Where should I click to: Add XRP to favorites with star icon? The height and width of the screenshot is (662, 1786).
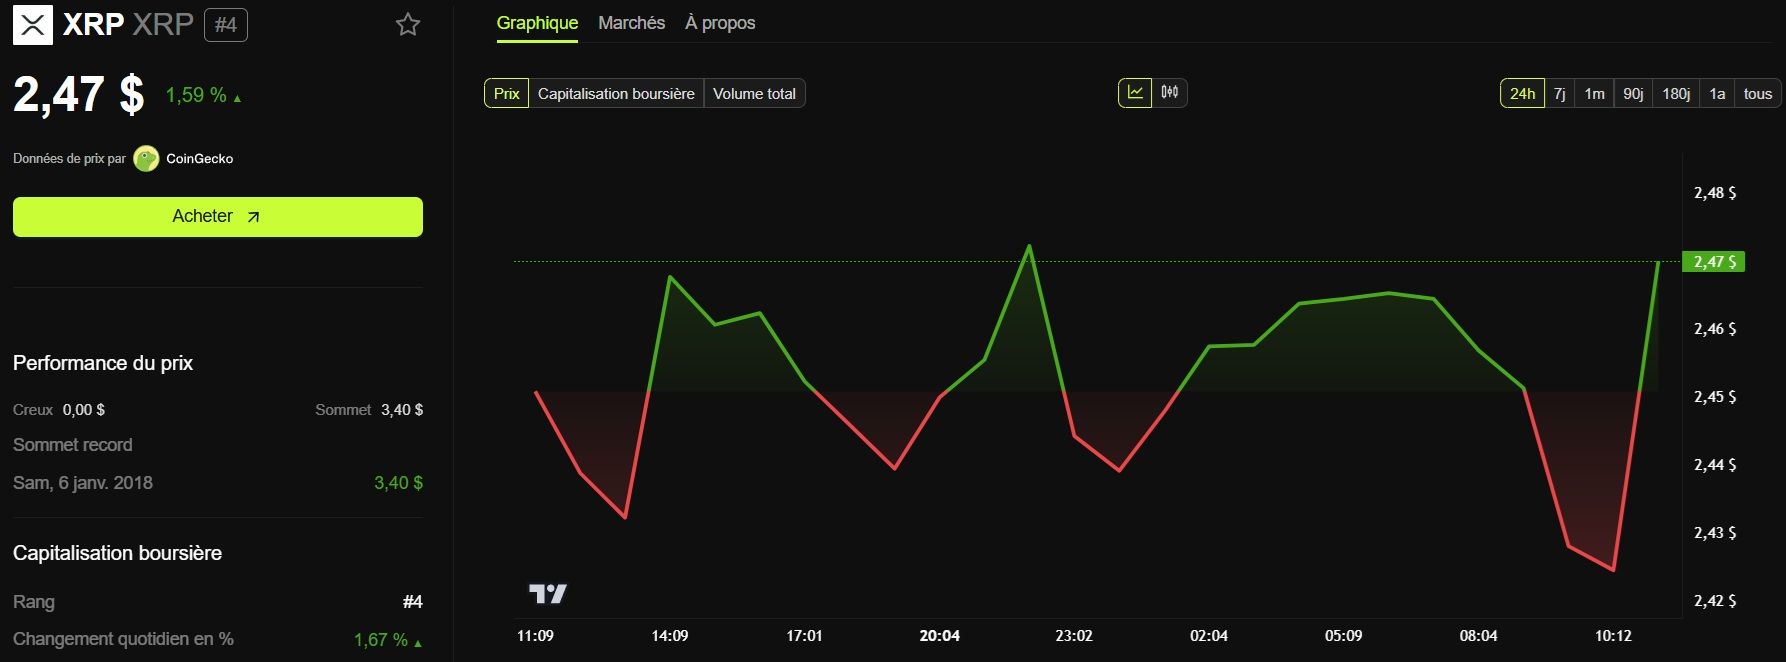(x=408, y=25)
